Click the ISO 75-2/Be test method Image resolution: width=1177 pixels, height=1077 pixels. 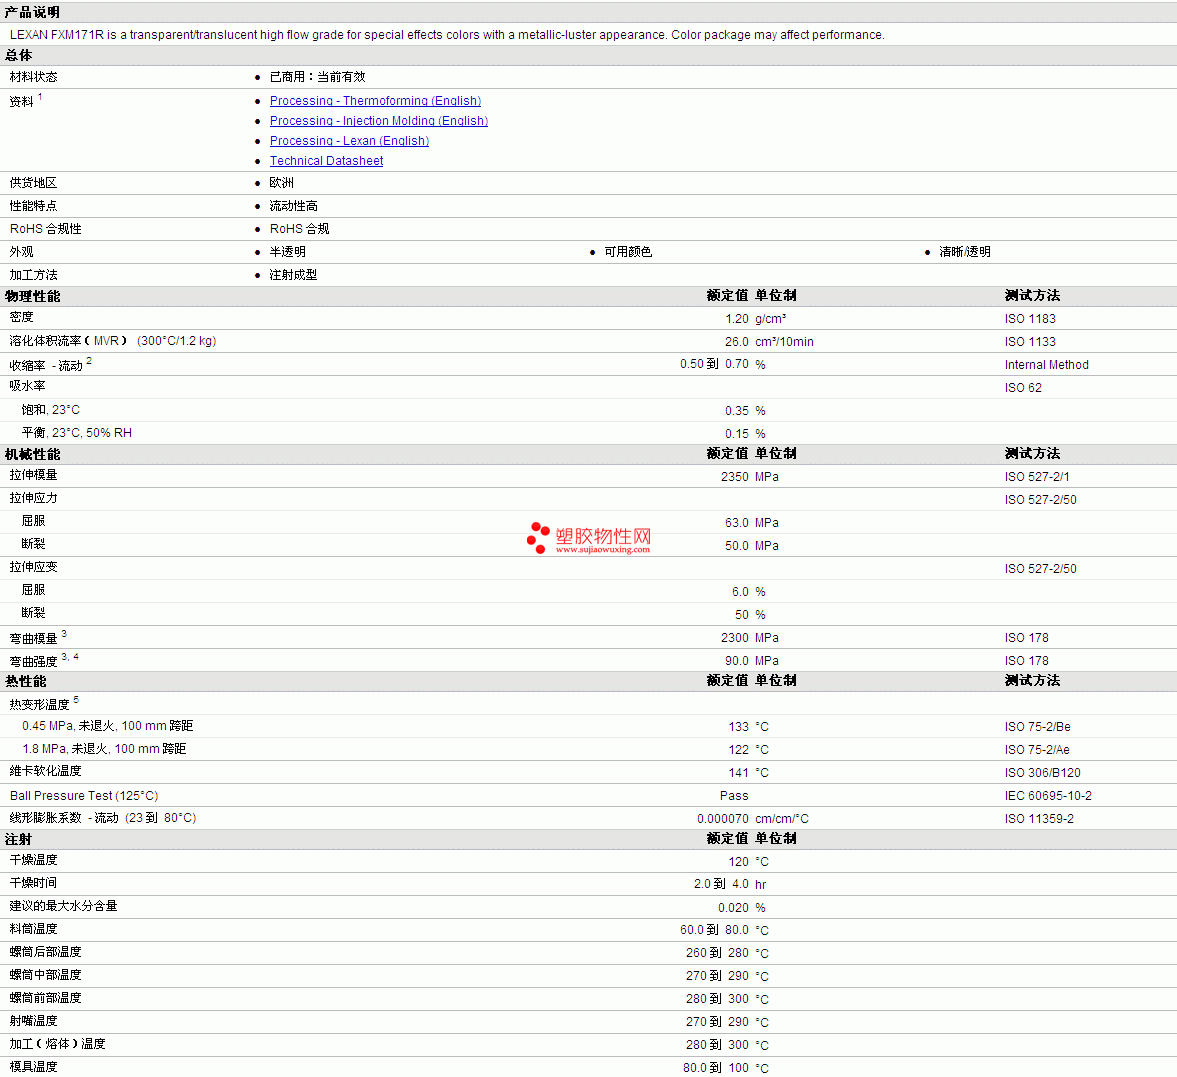point(1037,727)
